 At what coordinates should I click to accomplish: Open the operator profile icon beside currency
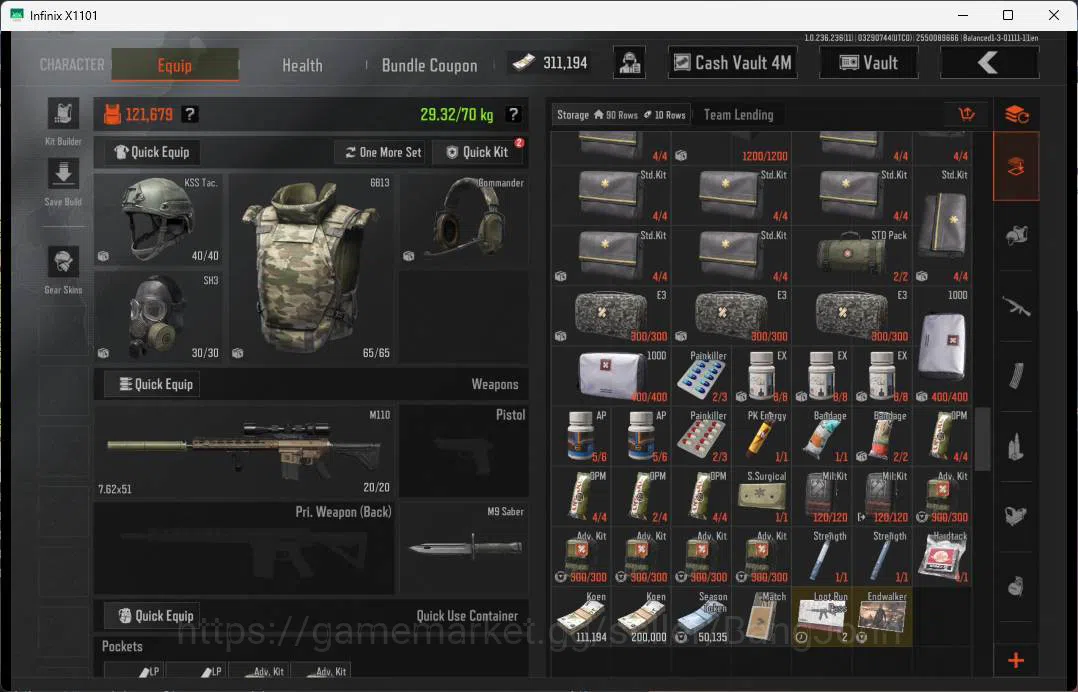pyautogui.click(x=629, y=63)
